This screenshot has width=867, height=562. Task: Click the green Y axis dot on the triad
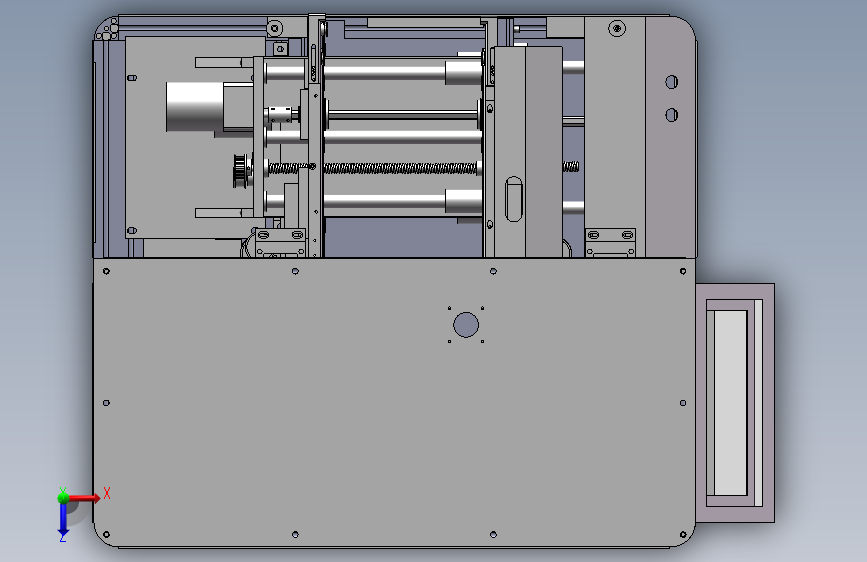click(x=63, y=497)
